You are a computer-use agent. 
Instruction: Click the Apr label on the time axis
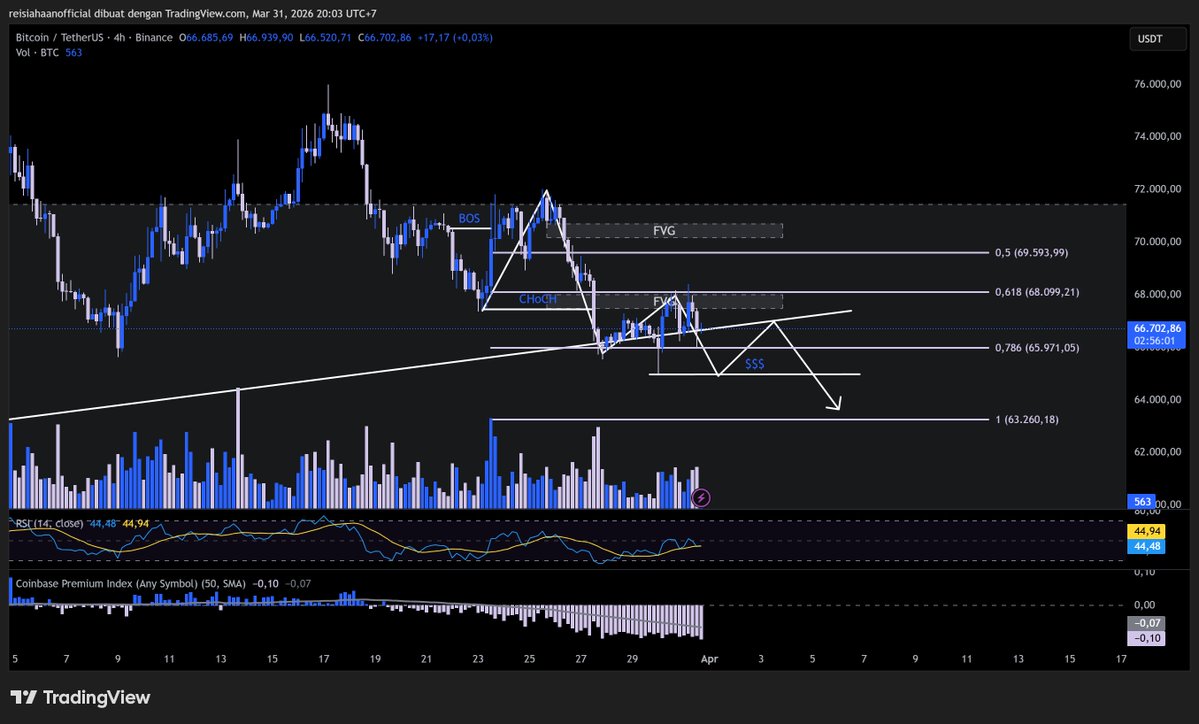[710, 658]
